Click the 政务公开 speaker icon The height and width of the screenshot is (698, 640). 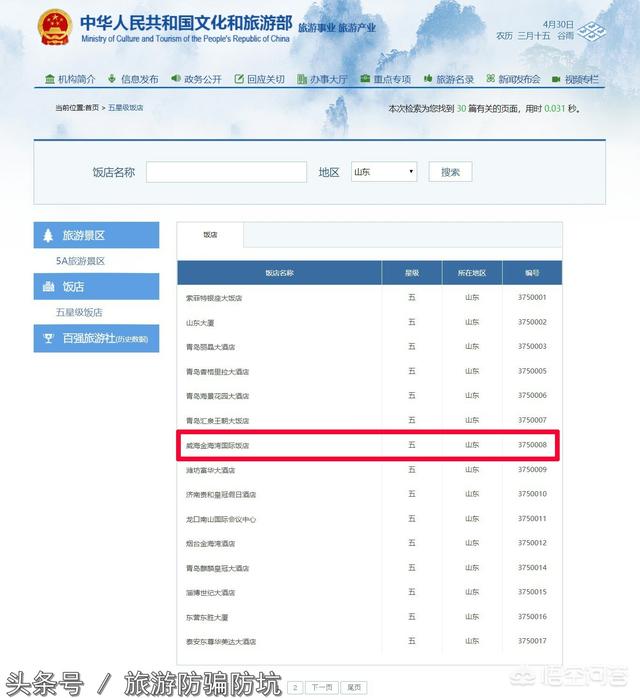coord(176,79)
